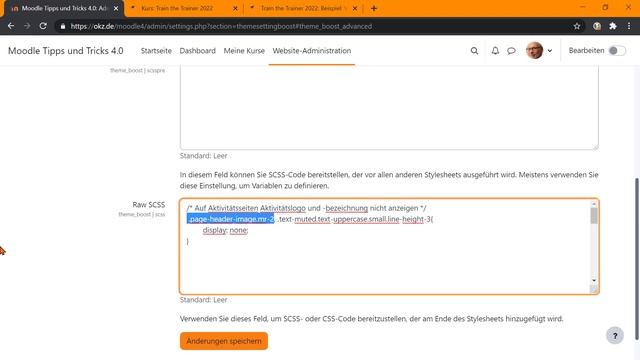Open notifications bell in Moodle header

[x=495, y=51]
